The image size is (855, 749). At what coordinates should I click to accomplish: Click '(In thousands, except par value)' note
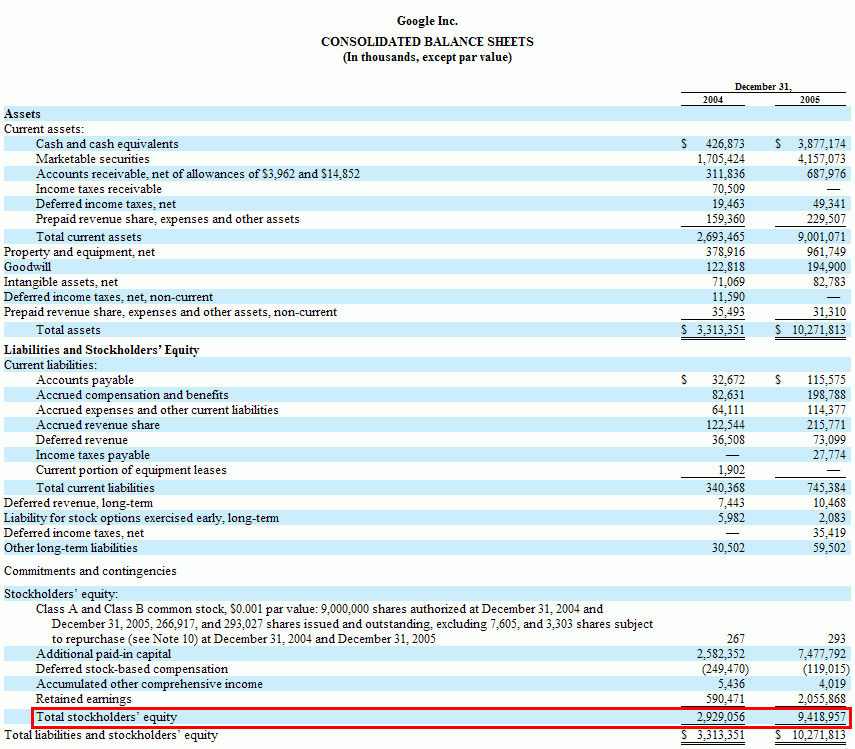coord(427,57)
